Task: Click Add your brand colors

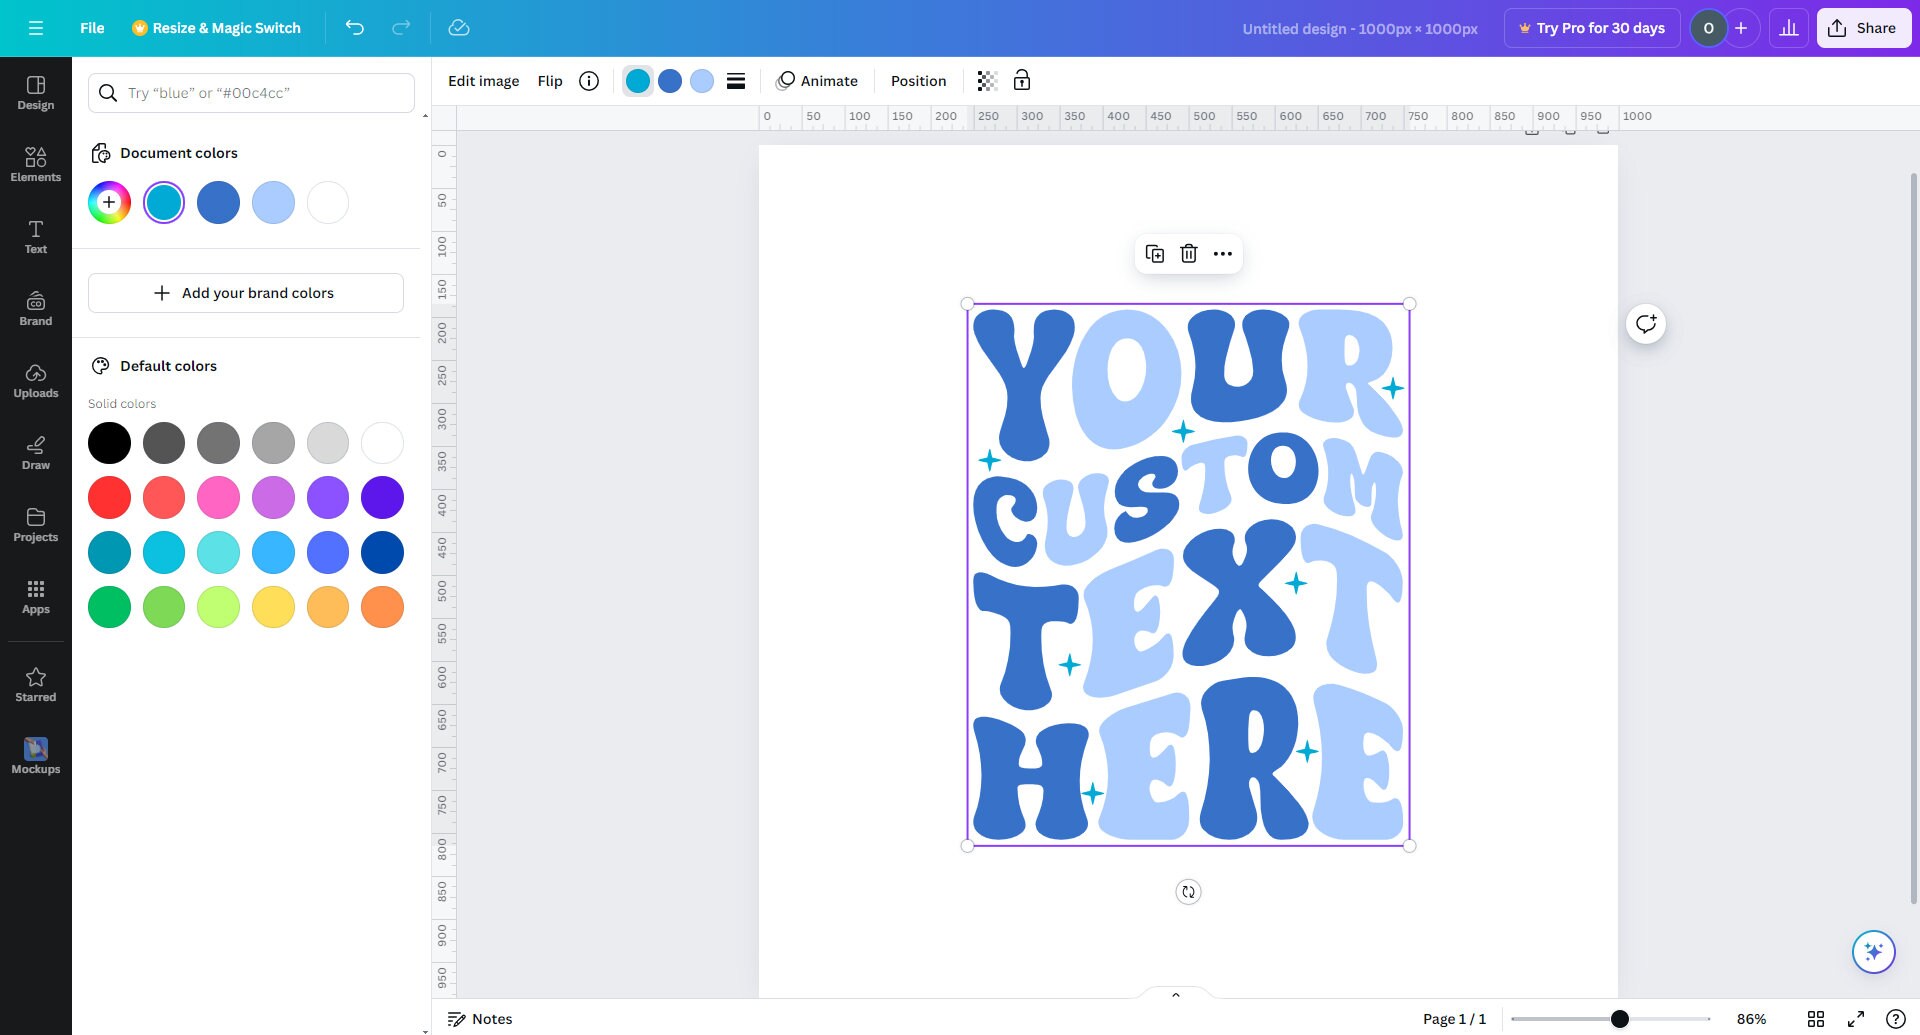Action: point(245,292)
